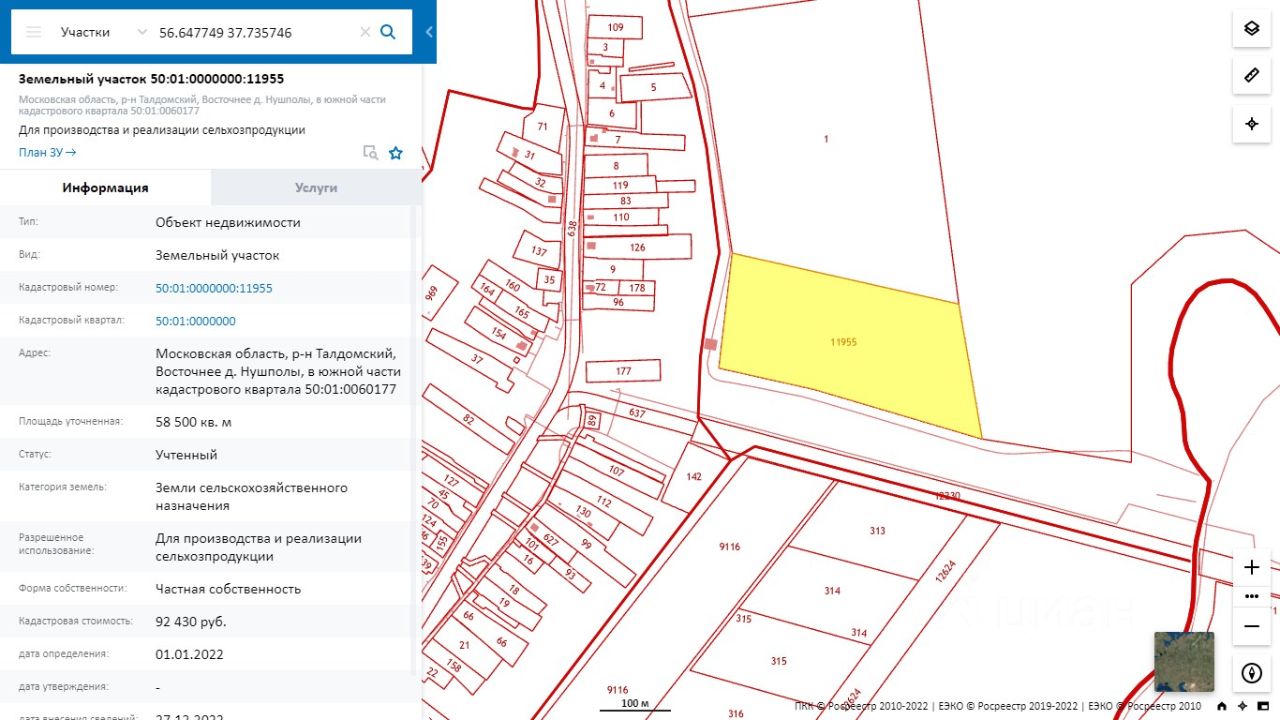Click home icon in bottom bar
The height and width of the screenshot is (720, 1280).
1222,706
